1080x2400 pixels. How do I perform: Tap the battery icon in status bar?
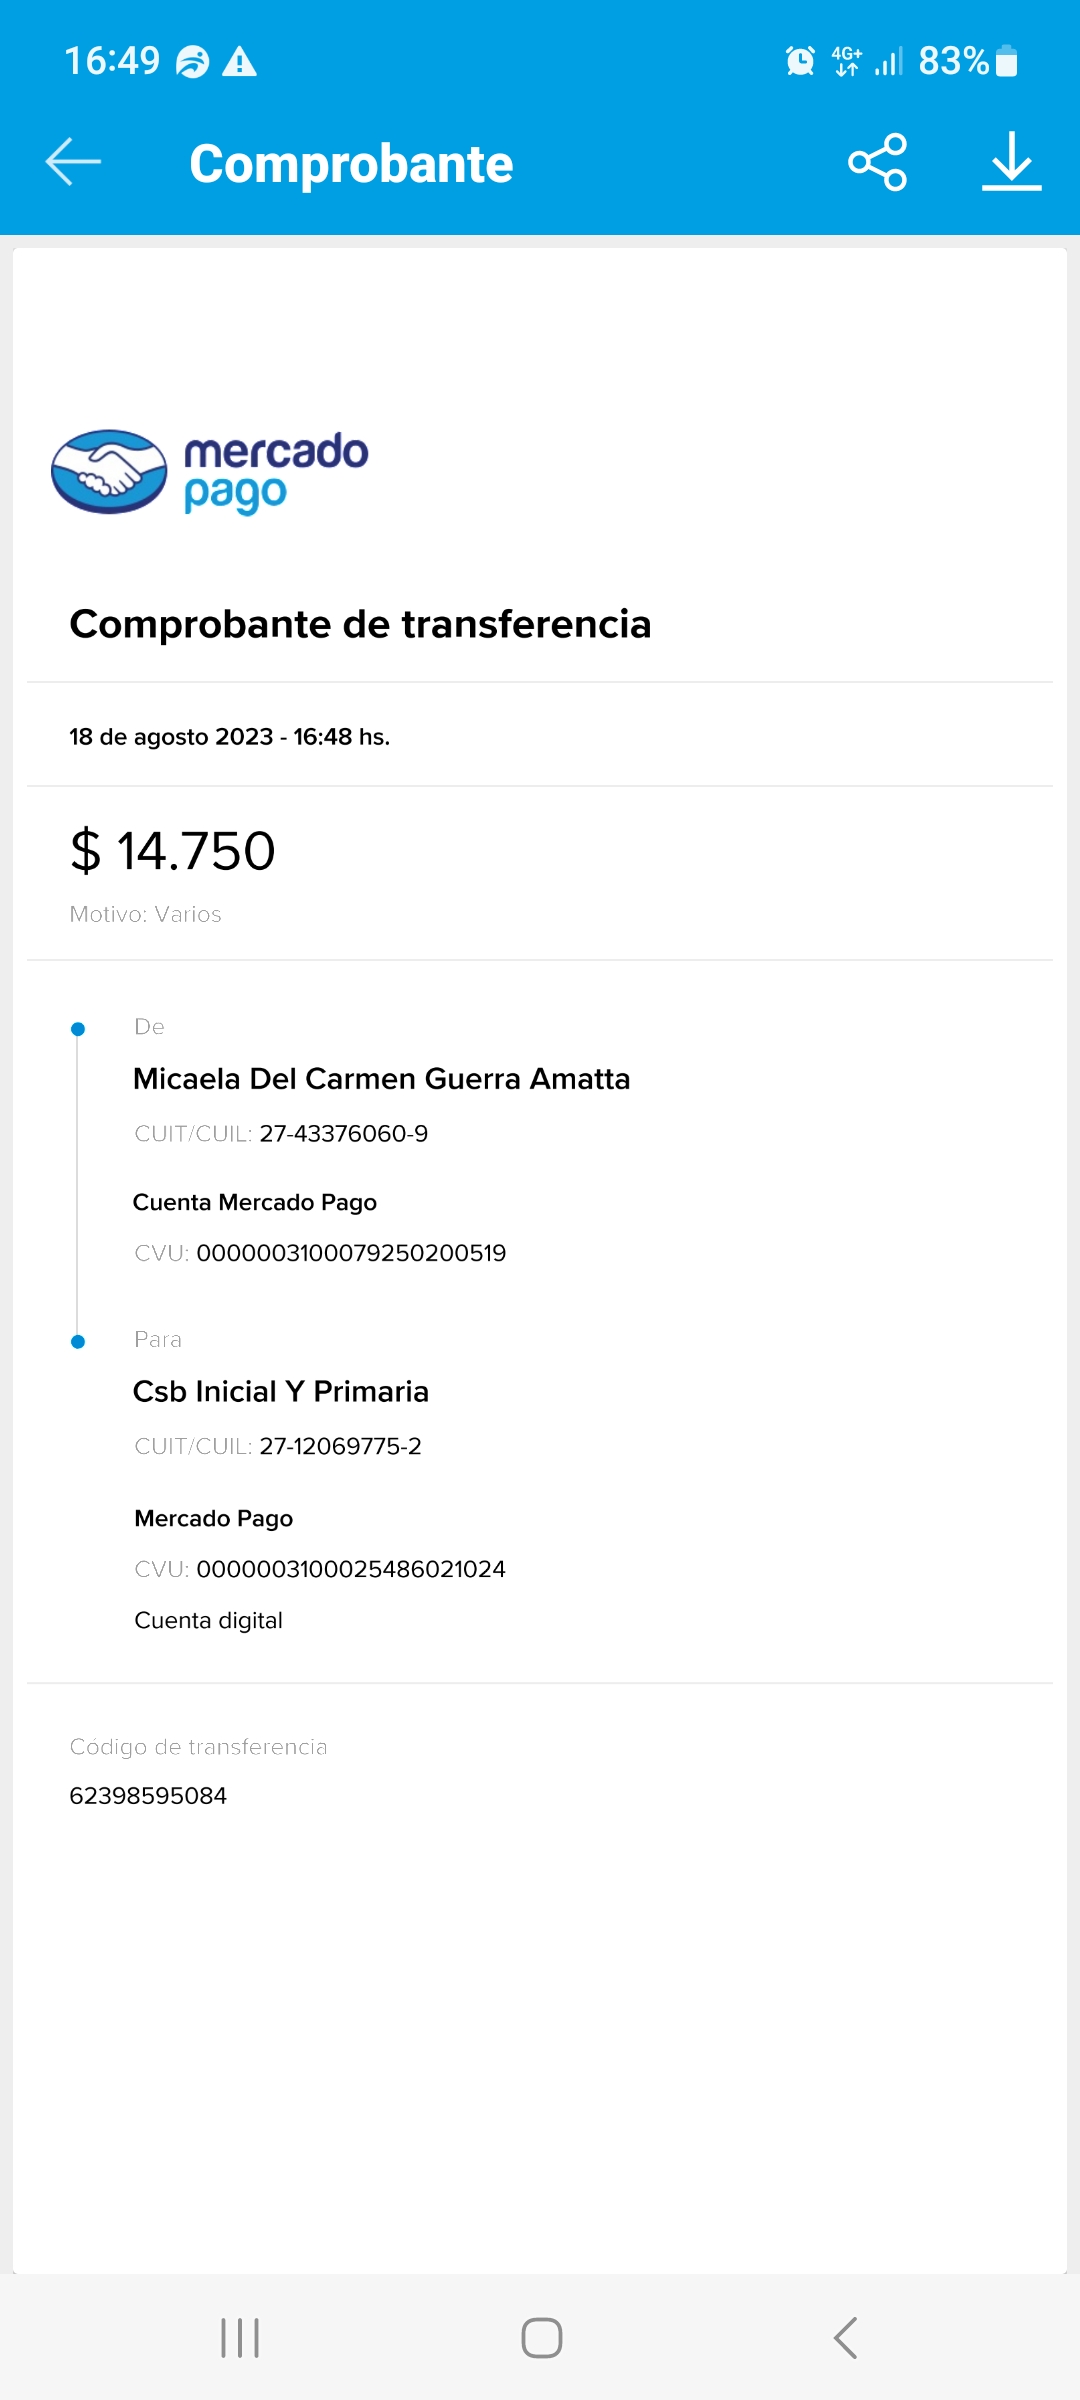click(1008, 61)
